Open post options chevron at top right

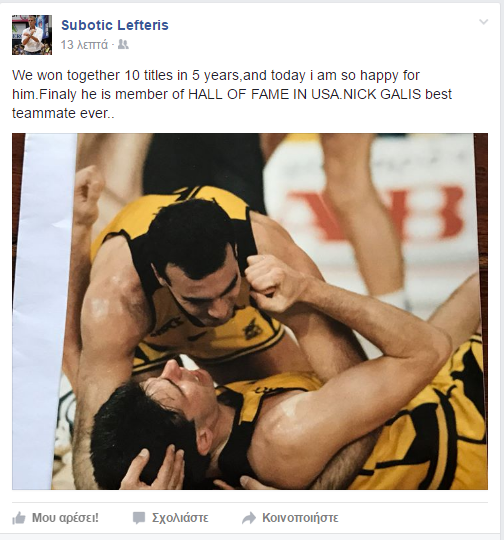tap(484, 22)
